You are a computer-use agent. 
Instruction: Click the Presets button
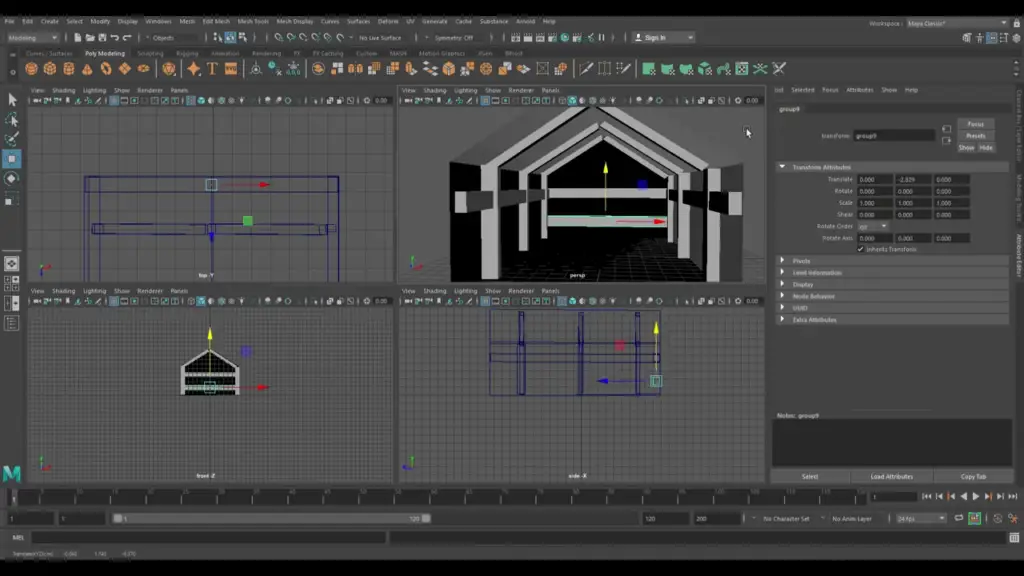pos(975,136)
